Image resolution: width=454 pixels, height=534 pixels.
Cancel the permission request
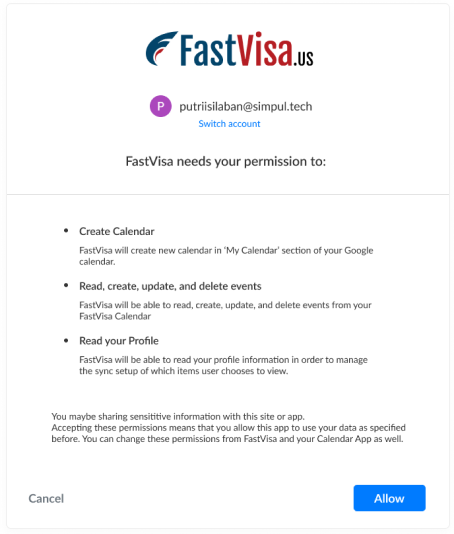click(46, 499)
